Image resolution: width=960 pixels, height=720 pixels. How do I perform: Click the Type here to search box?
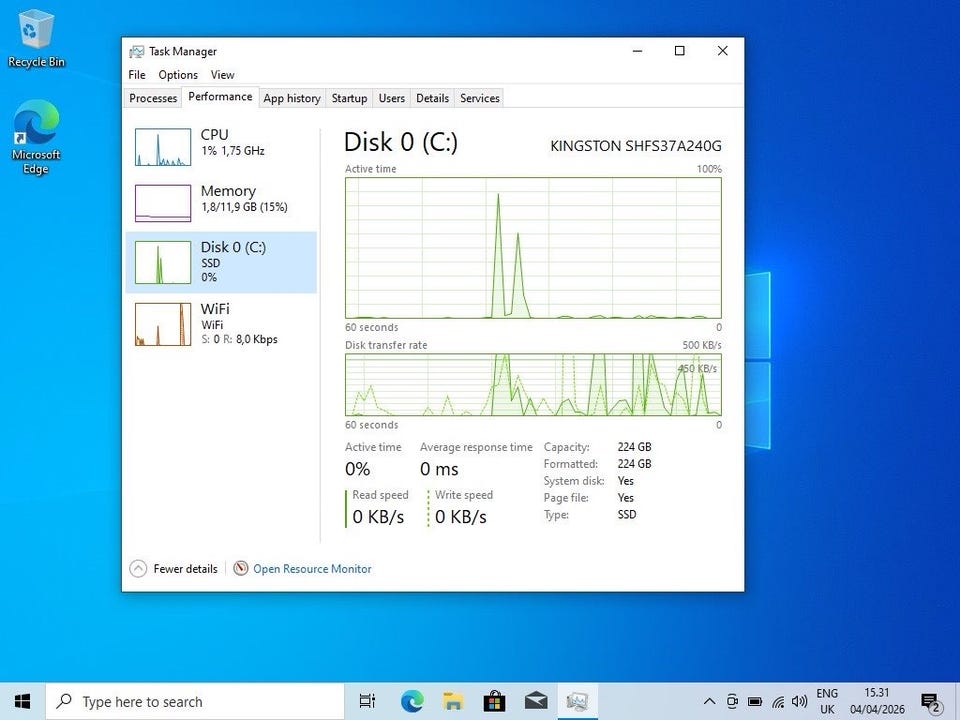coord(195,702)
